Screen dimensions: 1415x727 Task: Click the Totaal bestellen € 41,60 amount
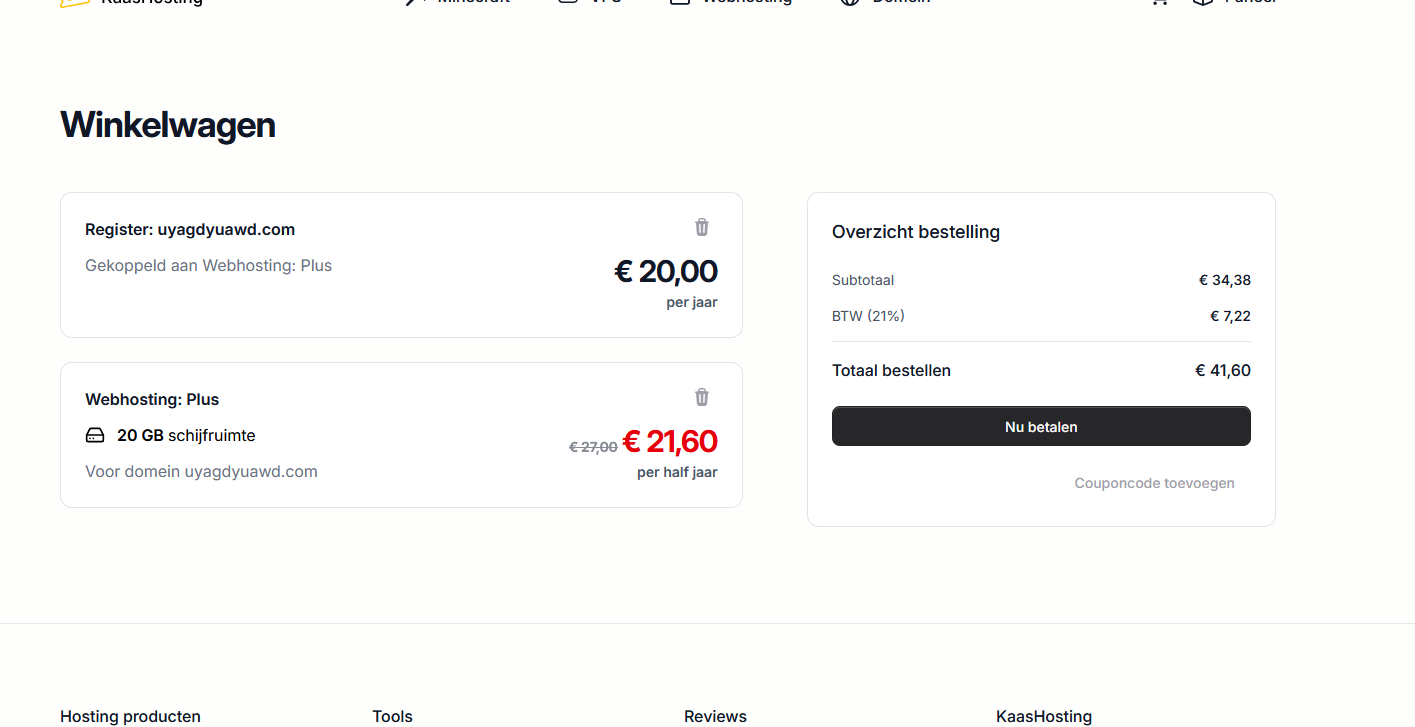[1223, 371]
